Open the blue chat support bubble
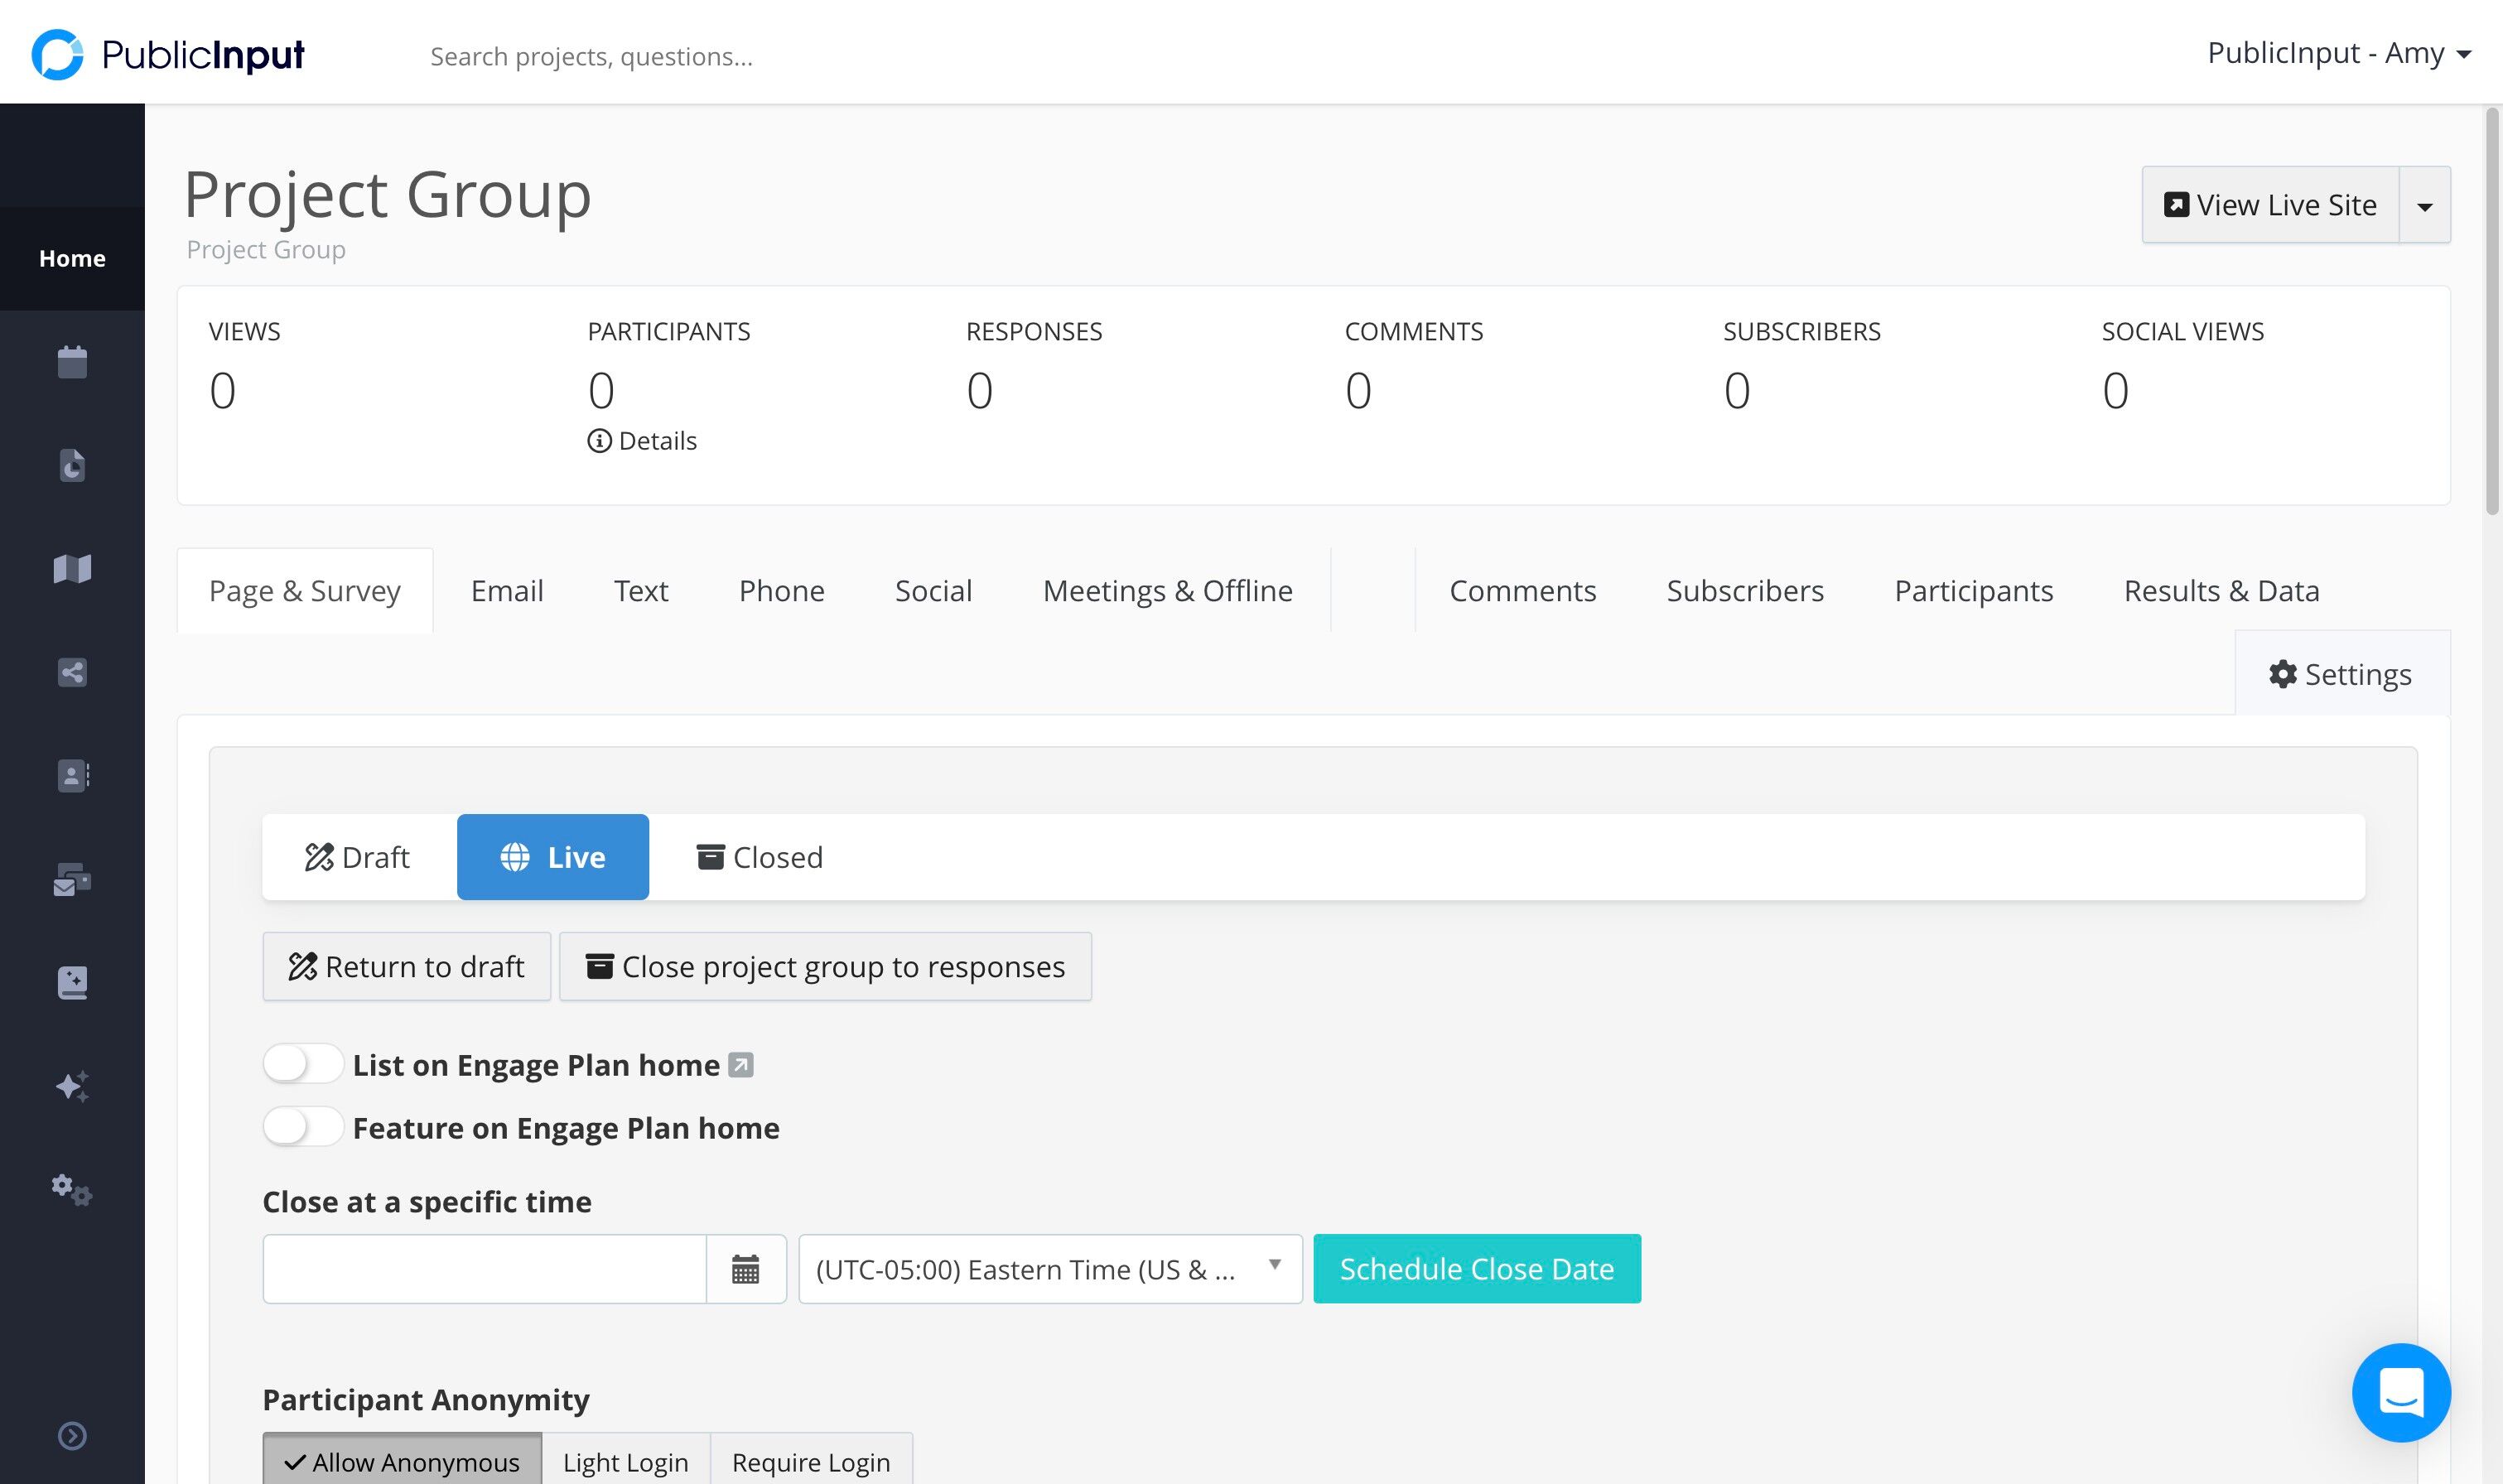 coord(2401,1392)
